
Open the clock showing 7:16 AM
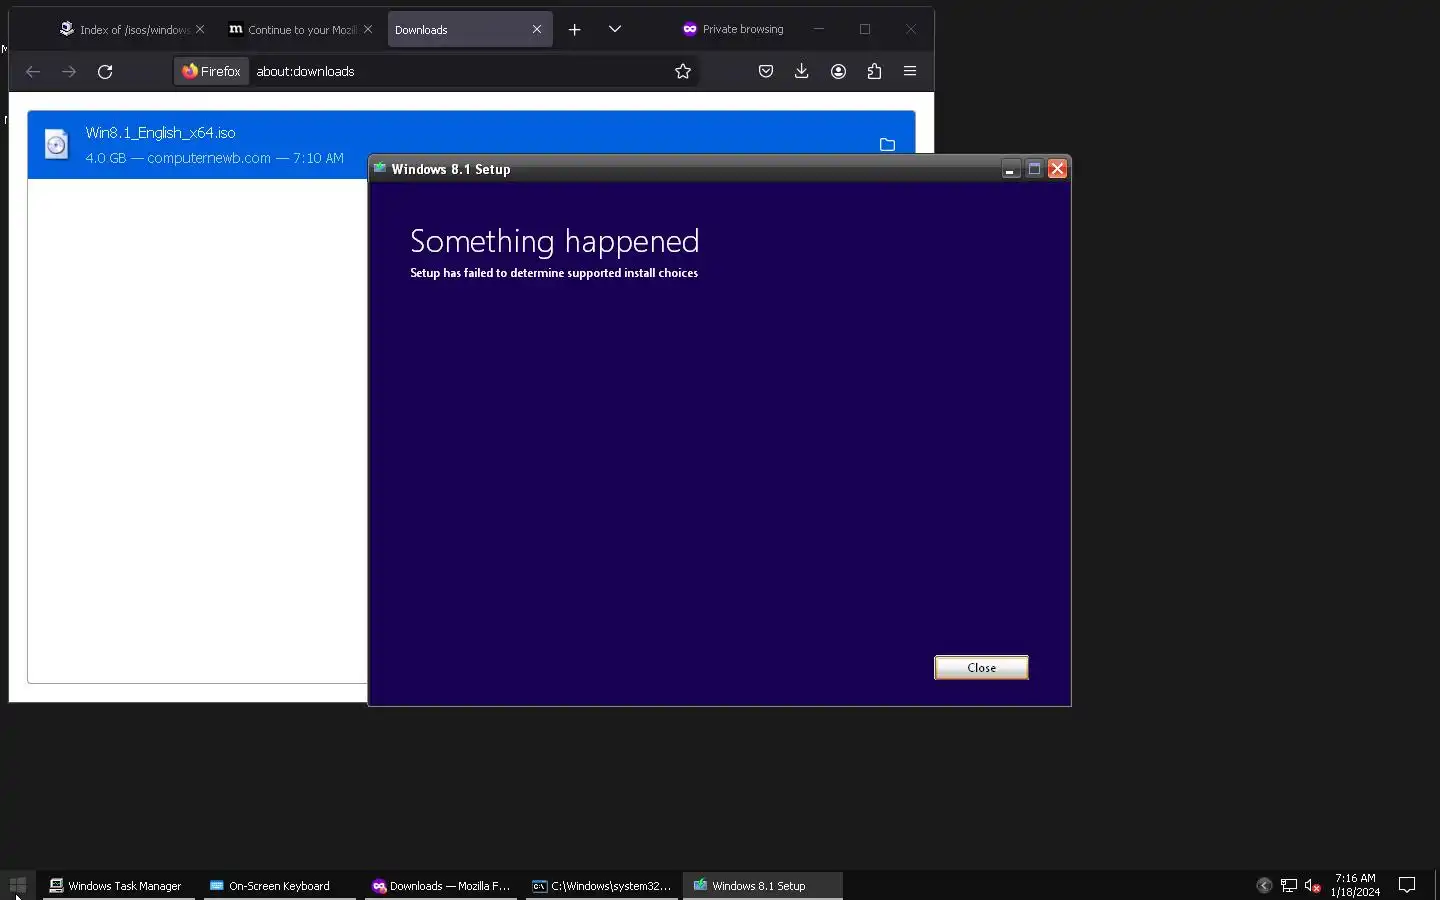1355,885
